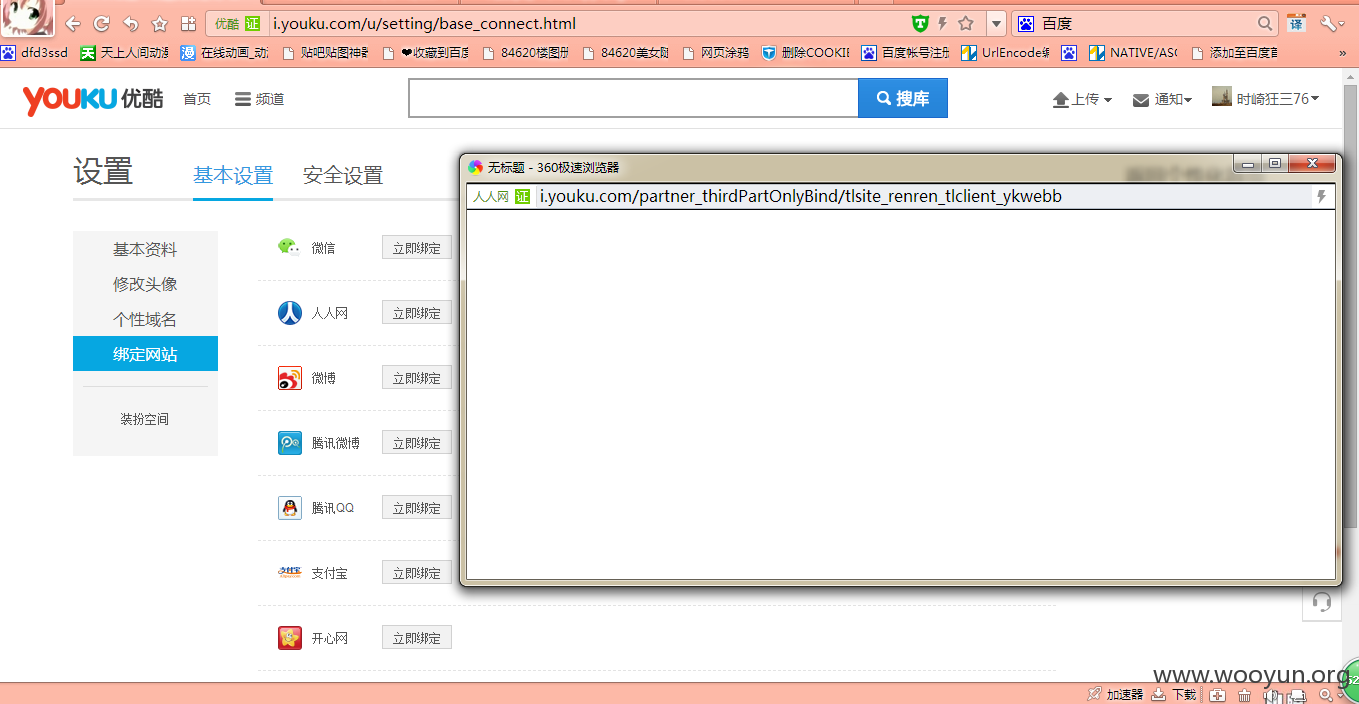Open the 在线动画 bookmark
This screenshot has height=704, width=1359.
(x=224, y=53)
